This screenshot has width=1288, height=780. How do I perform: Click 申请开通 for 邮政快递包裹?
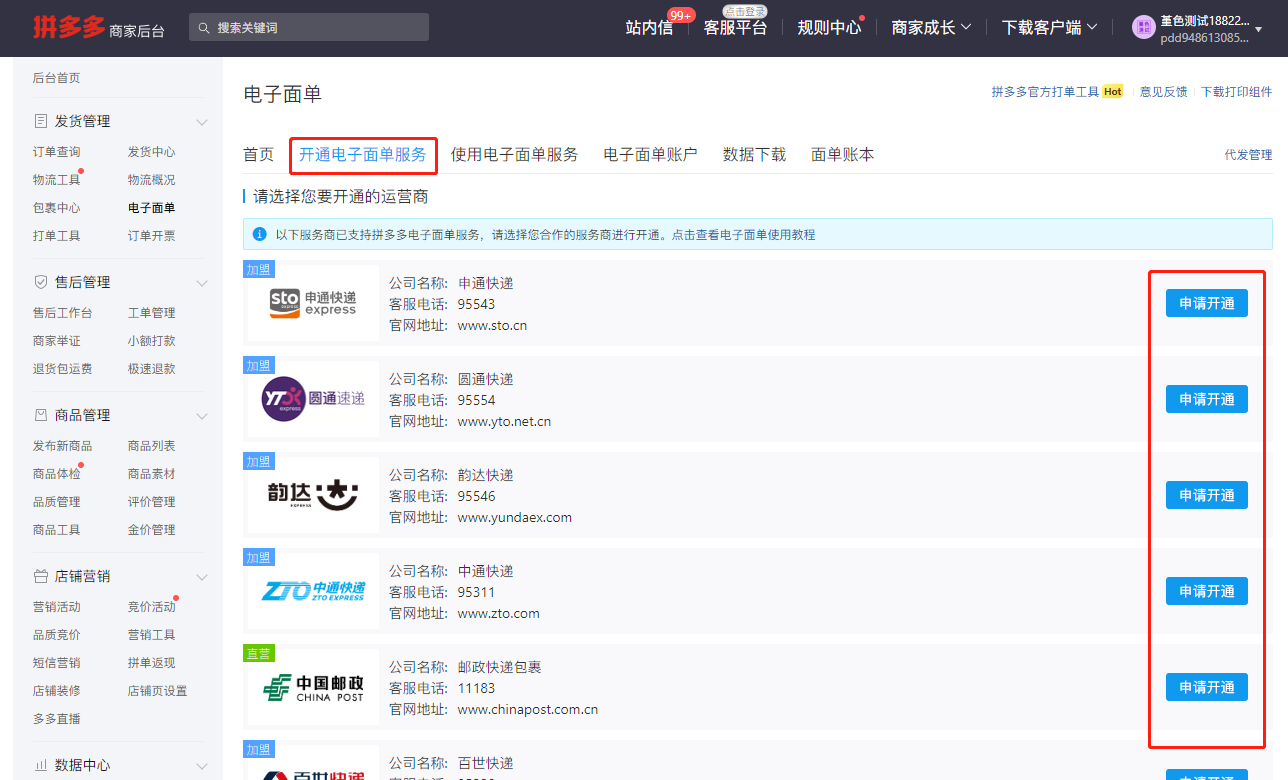pyautogui.click(x=1207, y=687)
